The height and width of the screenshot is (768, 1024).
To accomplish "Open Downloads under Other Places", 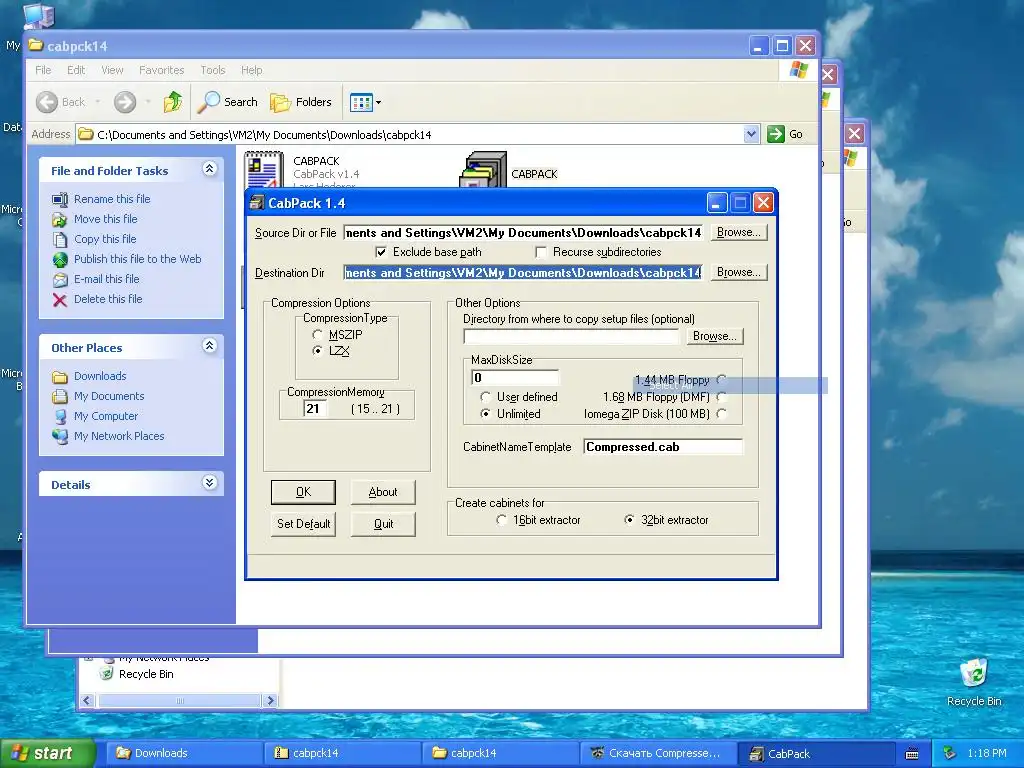I will tap(100, 376).
